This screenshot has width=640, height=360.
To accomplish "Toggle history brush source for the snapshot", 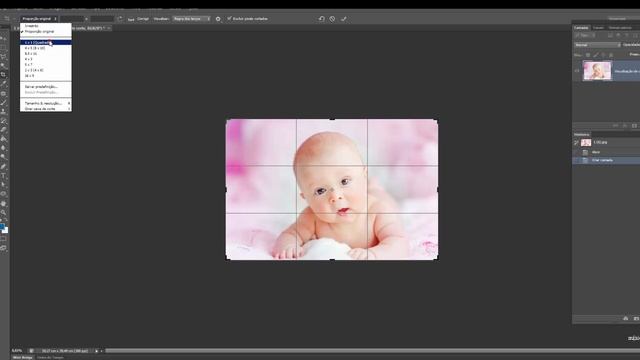I will [576, 142].
